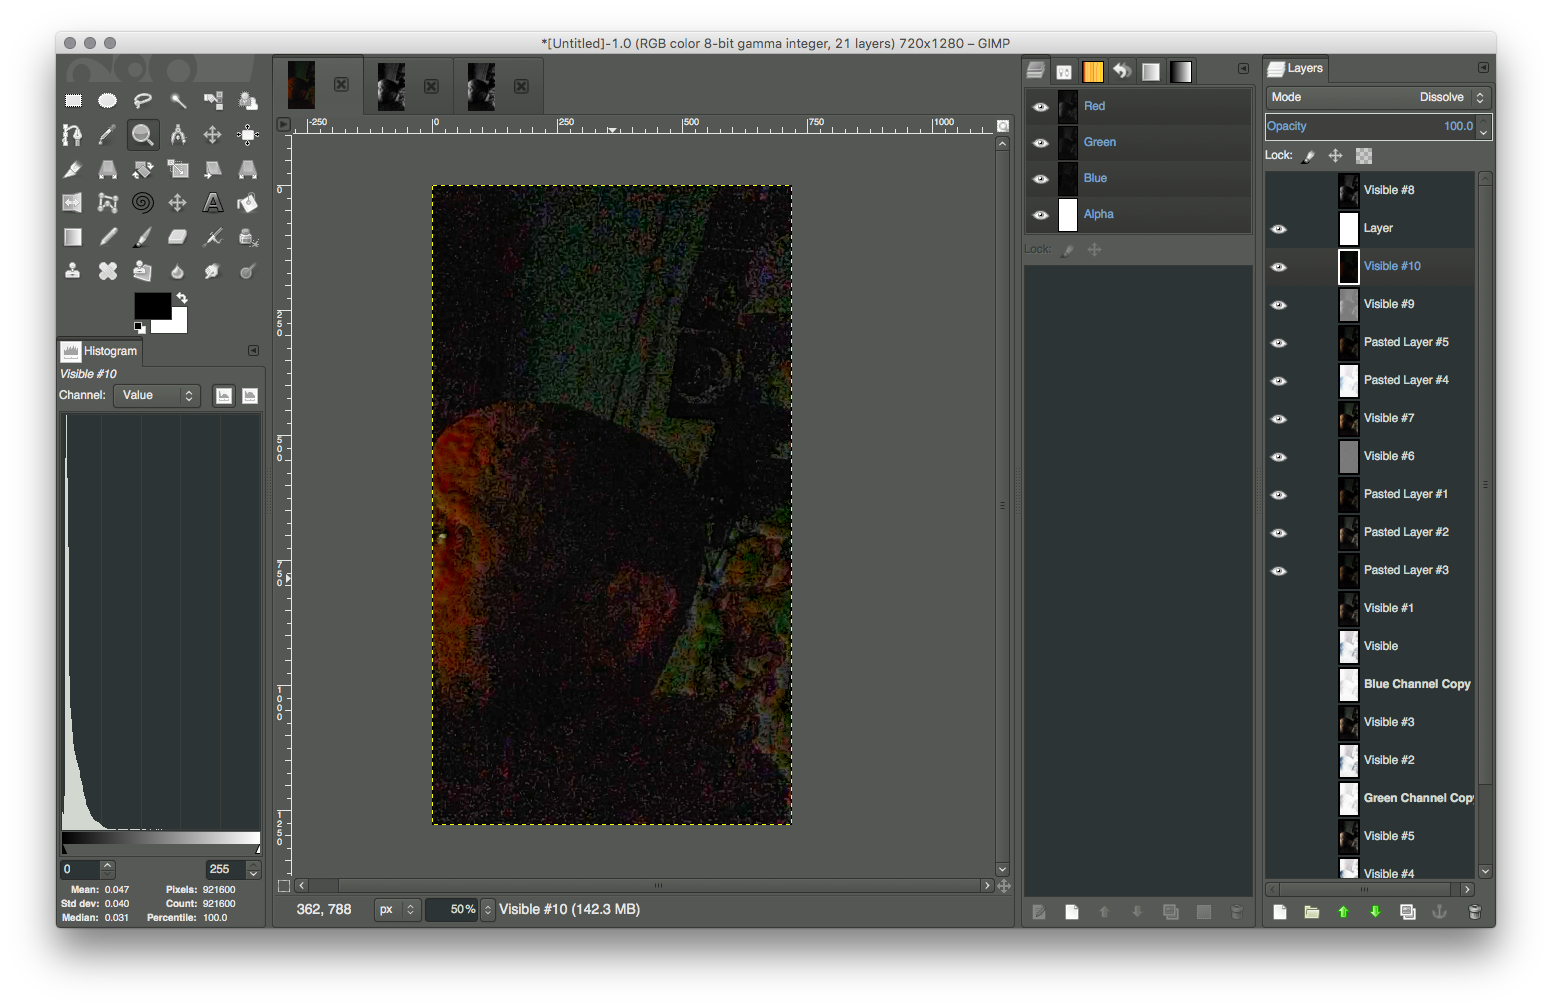
Task: Select the Cage Transform tool
Action: click(x=108, y=203)
